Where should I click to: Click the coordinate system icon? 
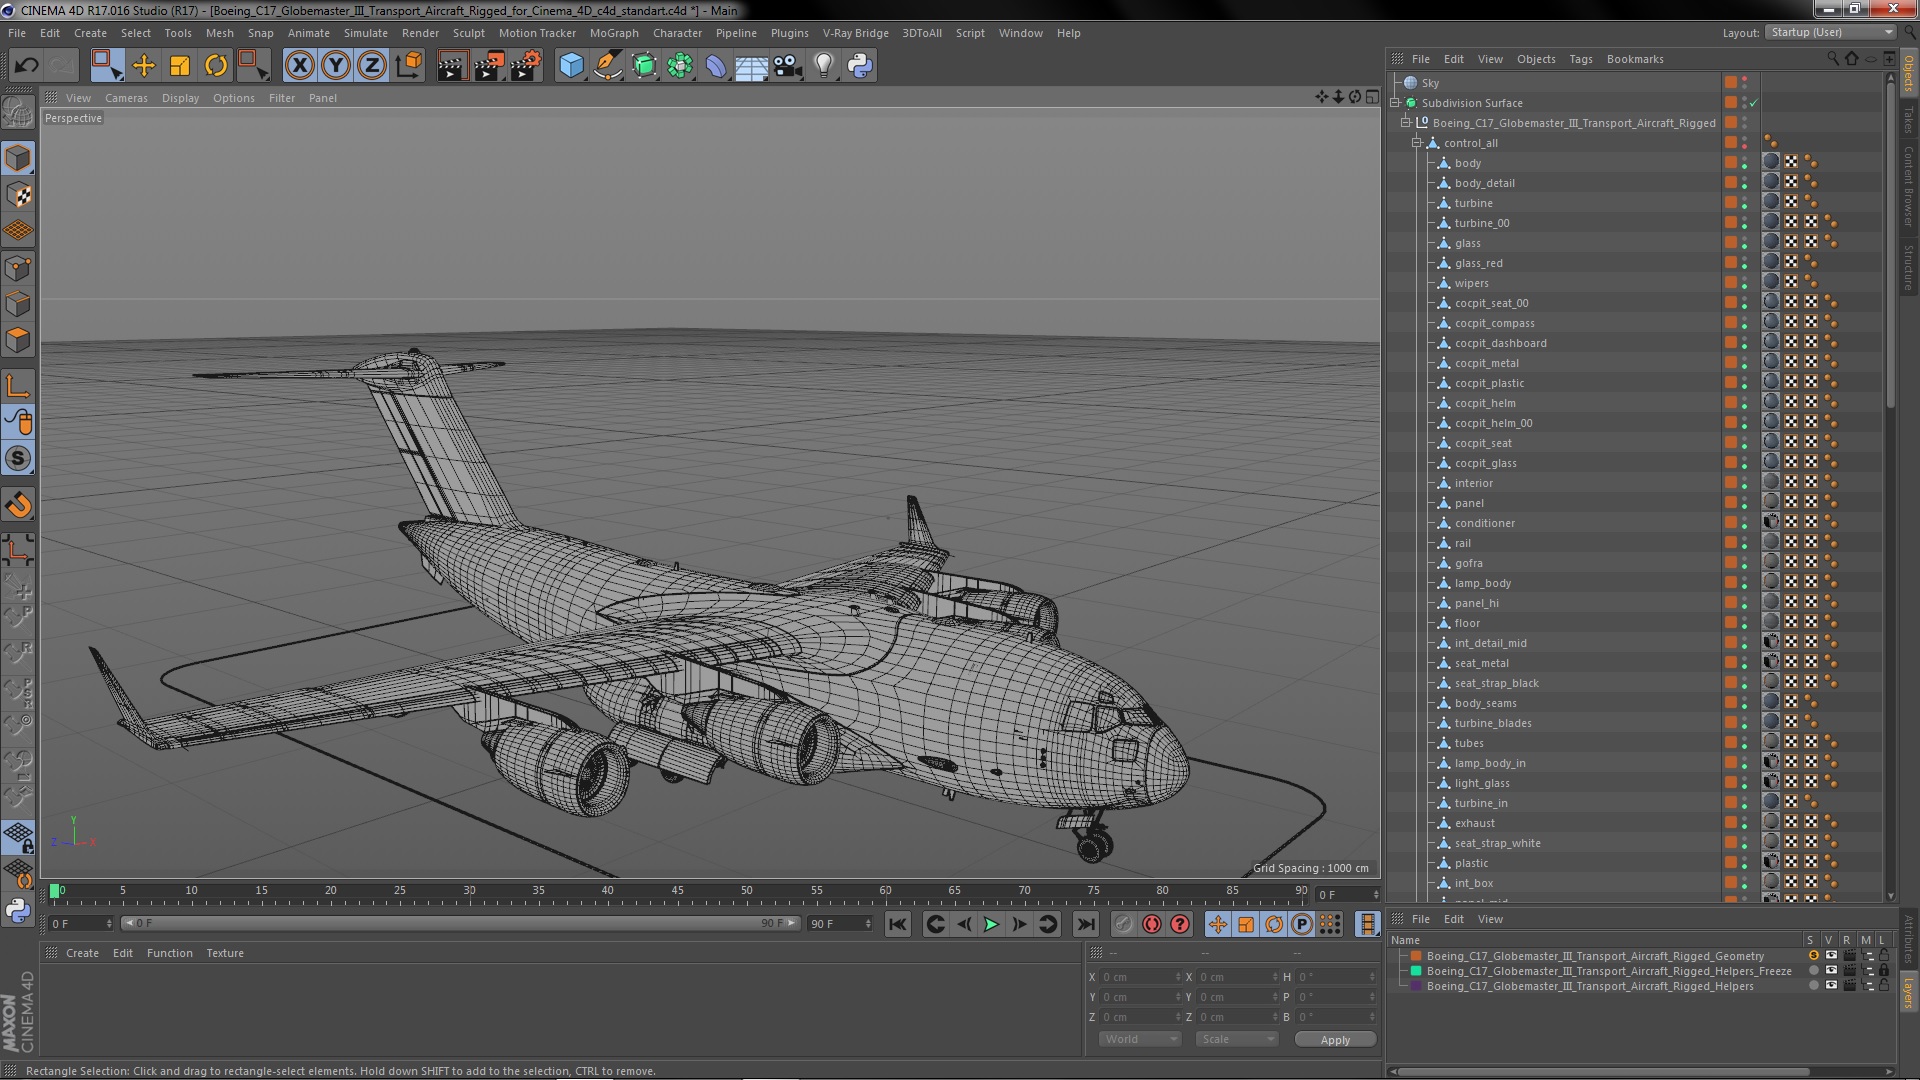pos(409,66)
